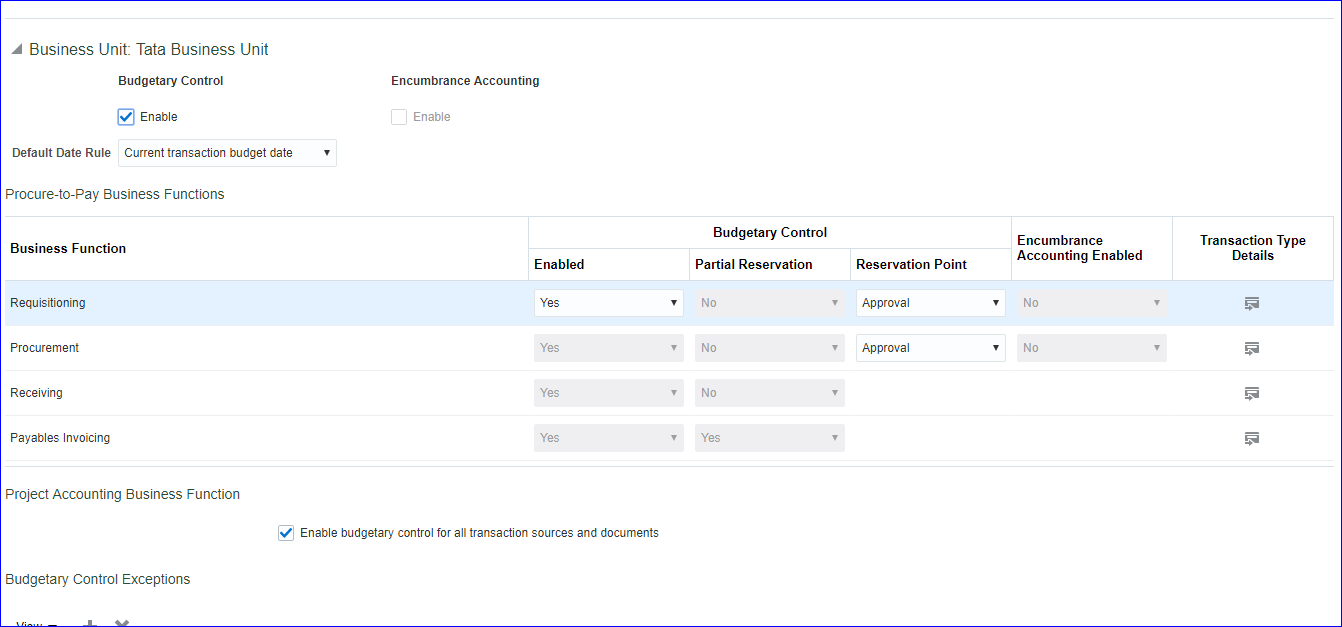Collapse the Tata Business Unit section
Image resolution: width=1342 pixels, height=627 pixels.
(17, 50)
